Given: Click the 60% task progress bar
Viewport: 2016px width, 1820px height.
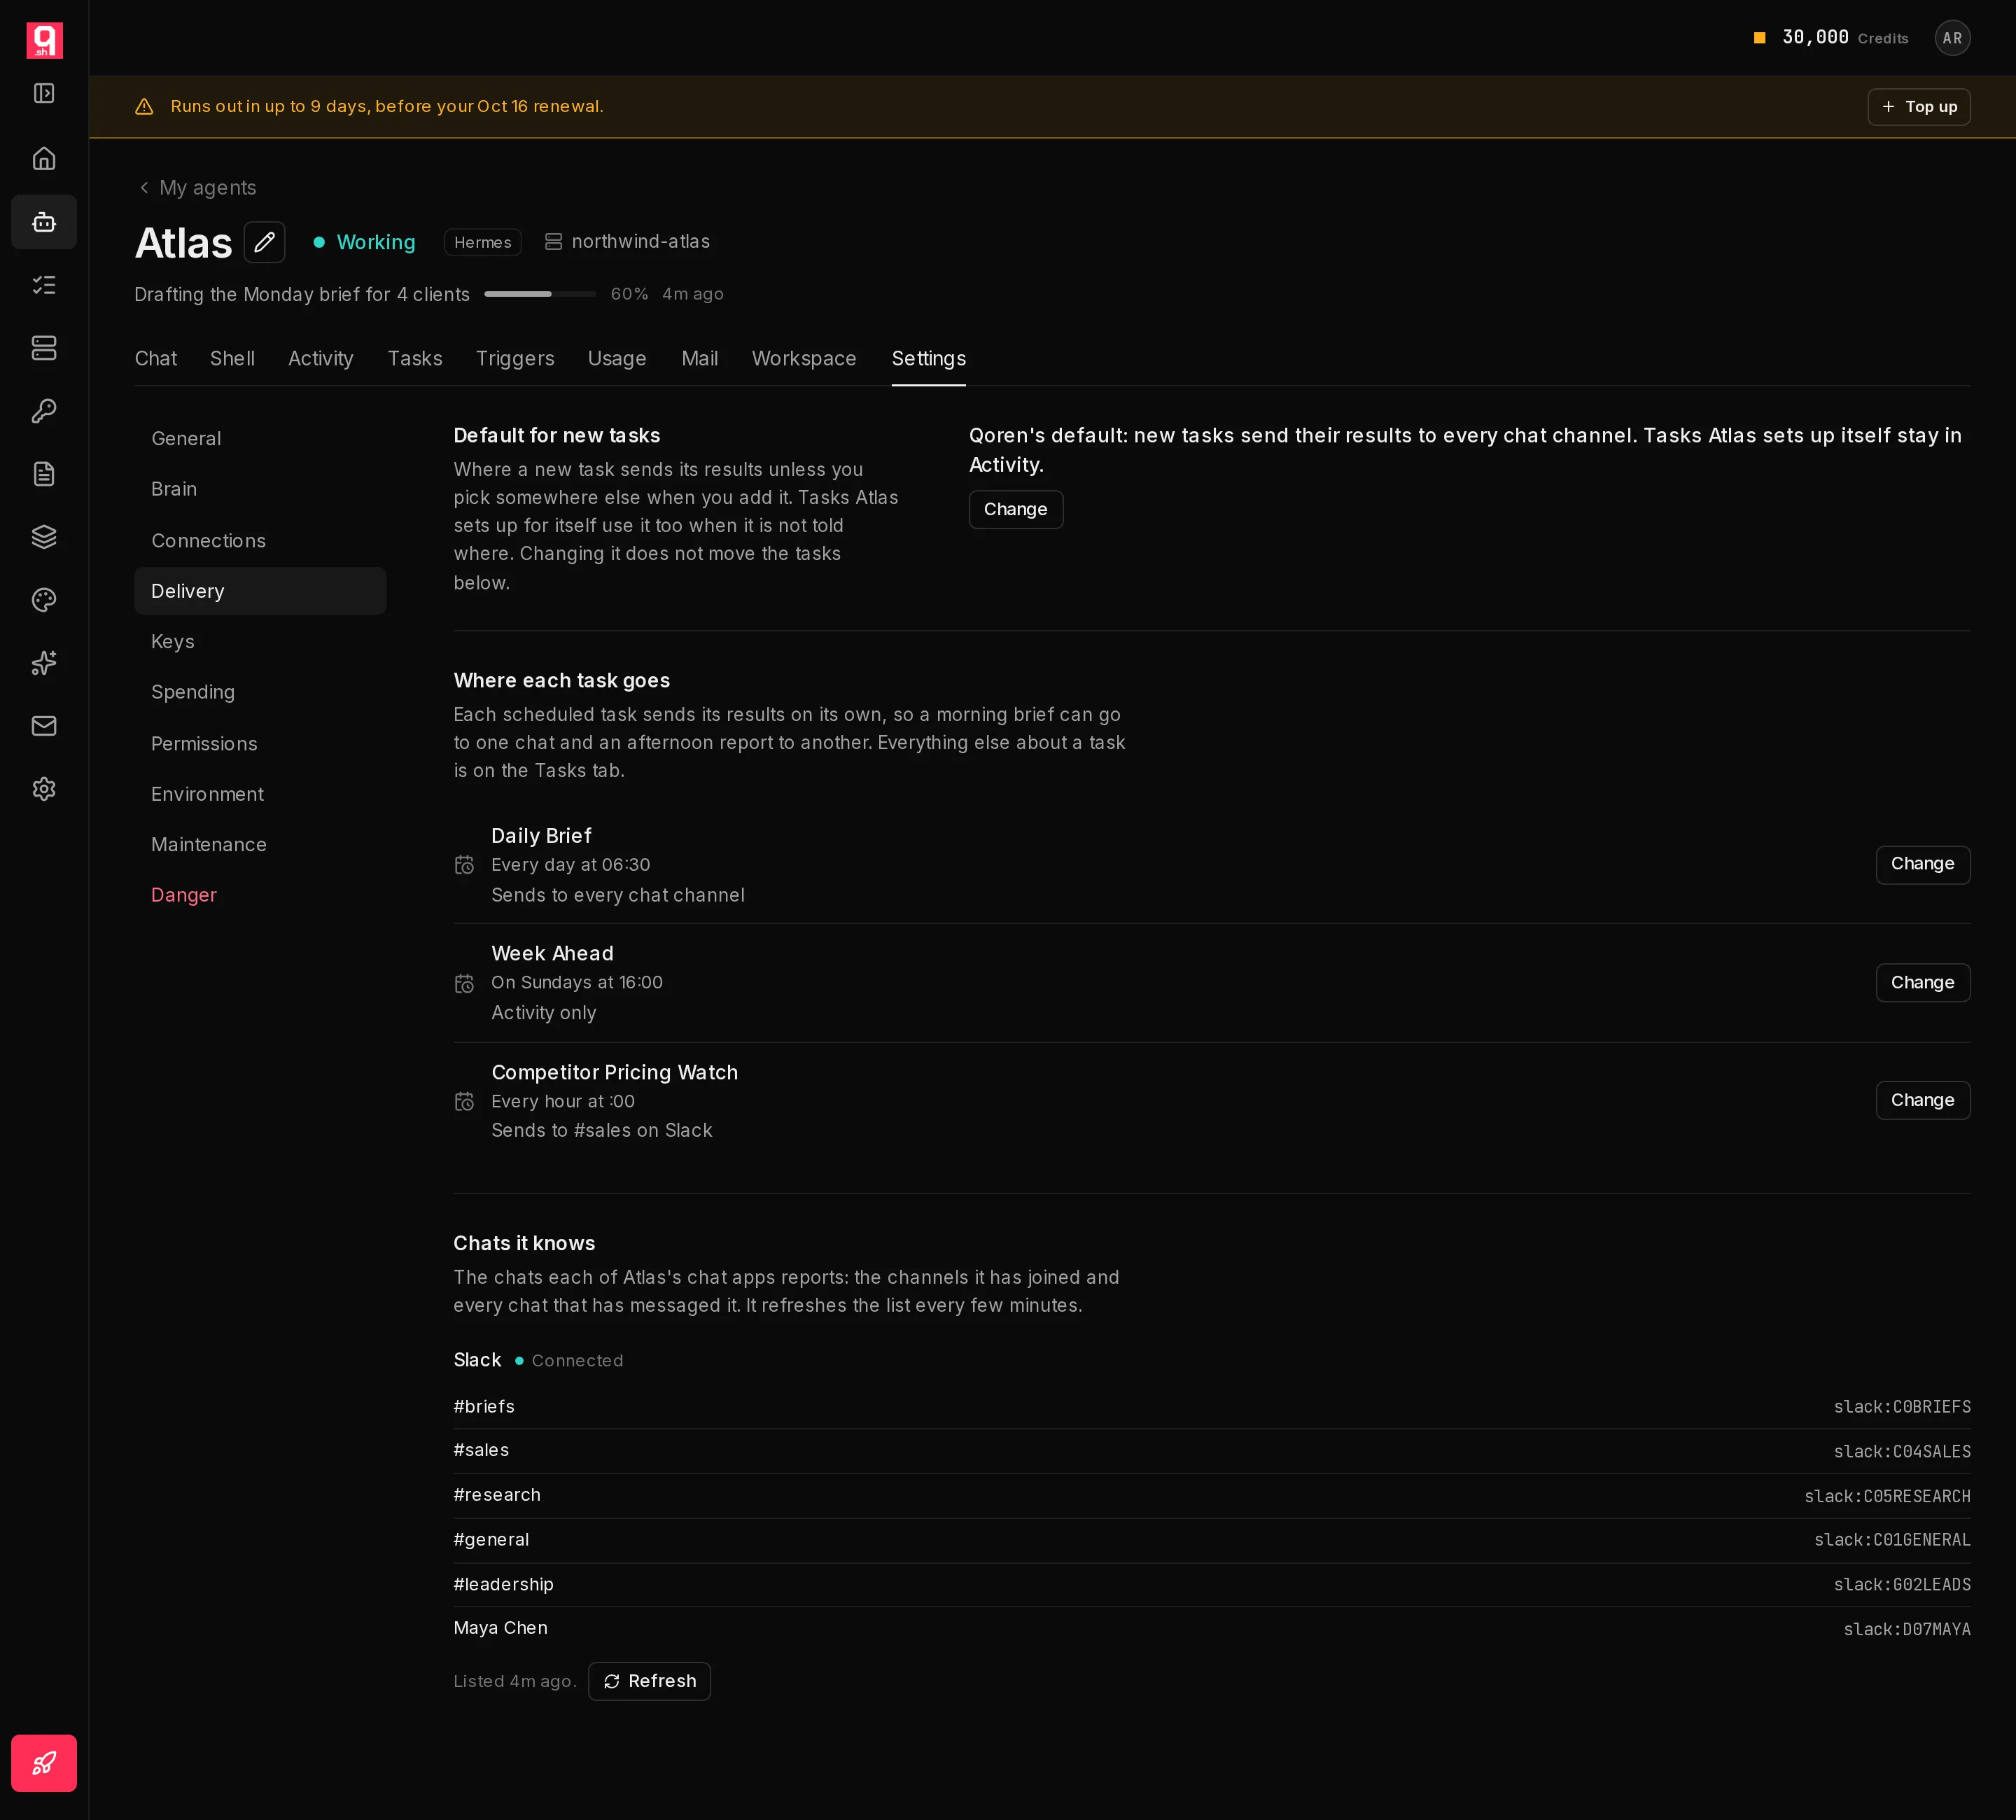Looking at the screenshot, I should tap(540, 294).
